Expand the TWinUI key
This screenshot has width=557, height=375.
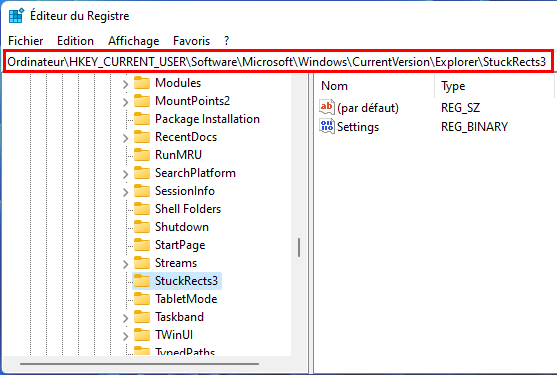(125, 336)
